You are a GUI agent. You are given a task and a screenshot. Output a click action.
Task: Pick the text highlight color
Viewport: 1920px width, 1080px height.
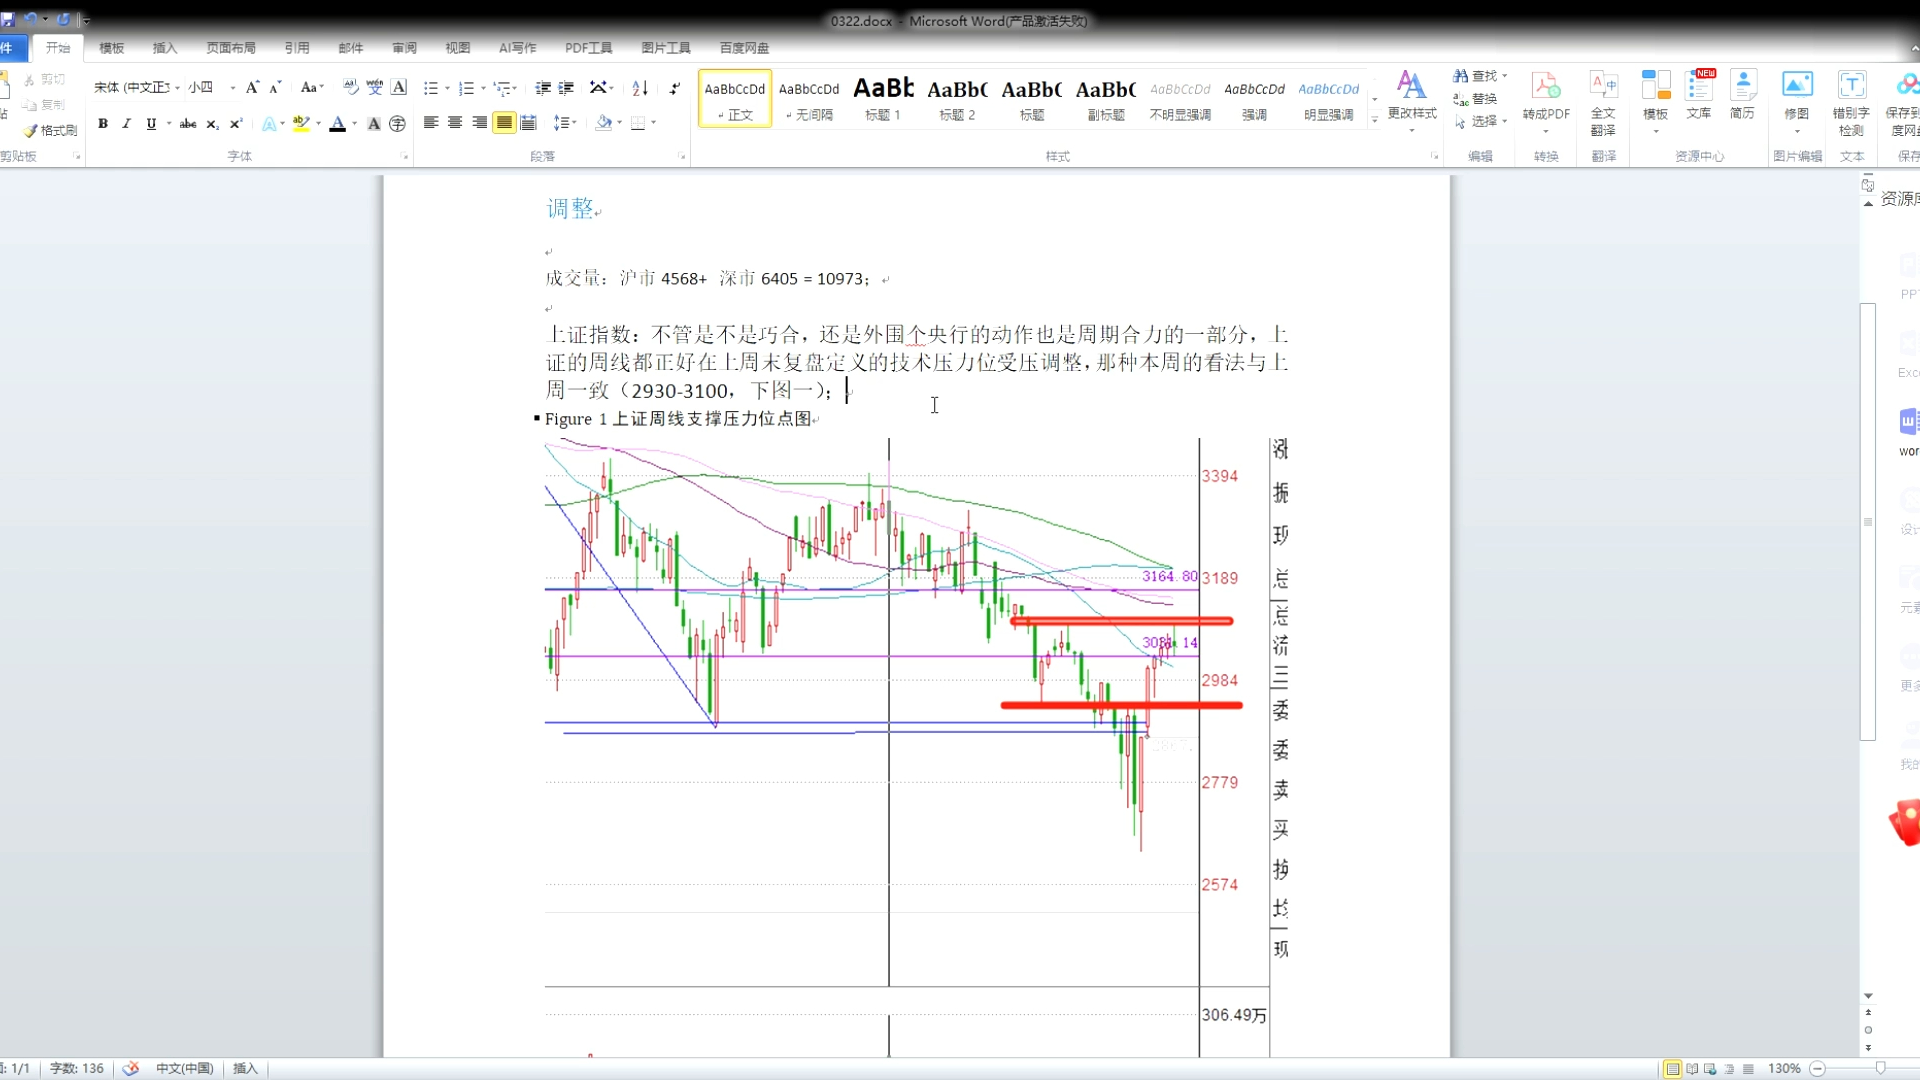(300, 124)
